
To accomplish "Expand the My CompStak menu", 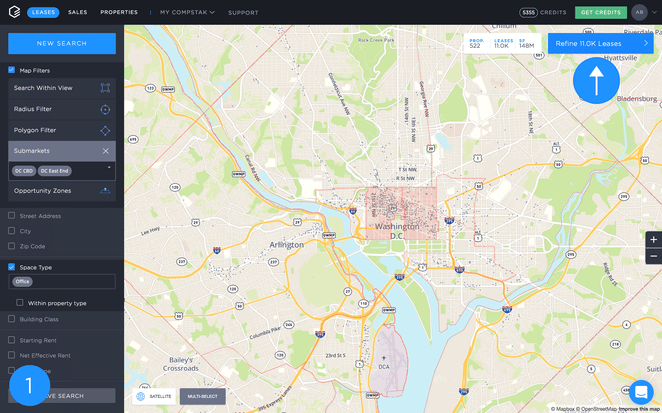I will coord(187,12).
